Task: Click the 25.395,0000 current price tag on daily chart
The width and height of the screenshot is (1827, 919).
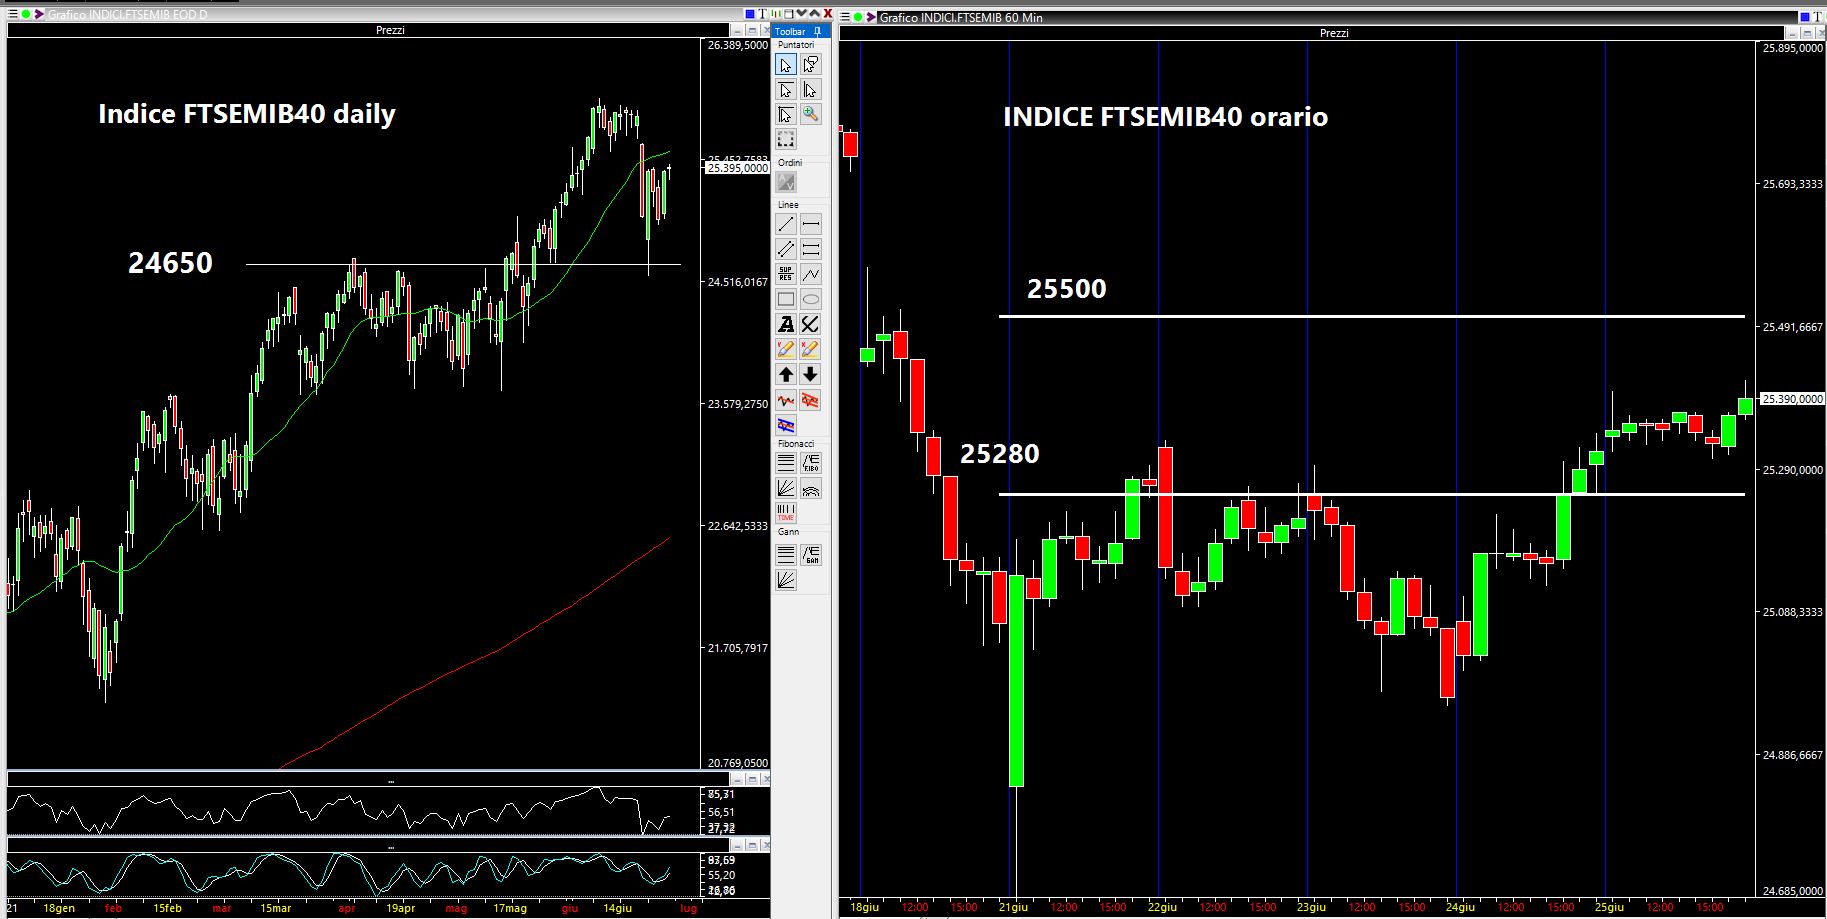Action: 738,168
